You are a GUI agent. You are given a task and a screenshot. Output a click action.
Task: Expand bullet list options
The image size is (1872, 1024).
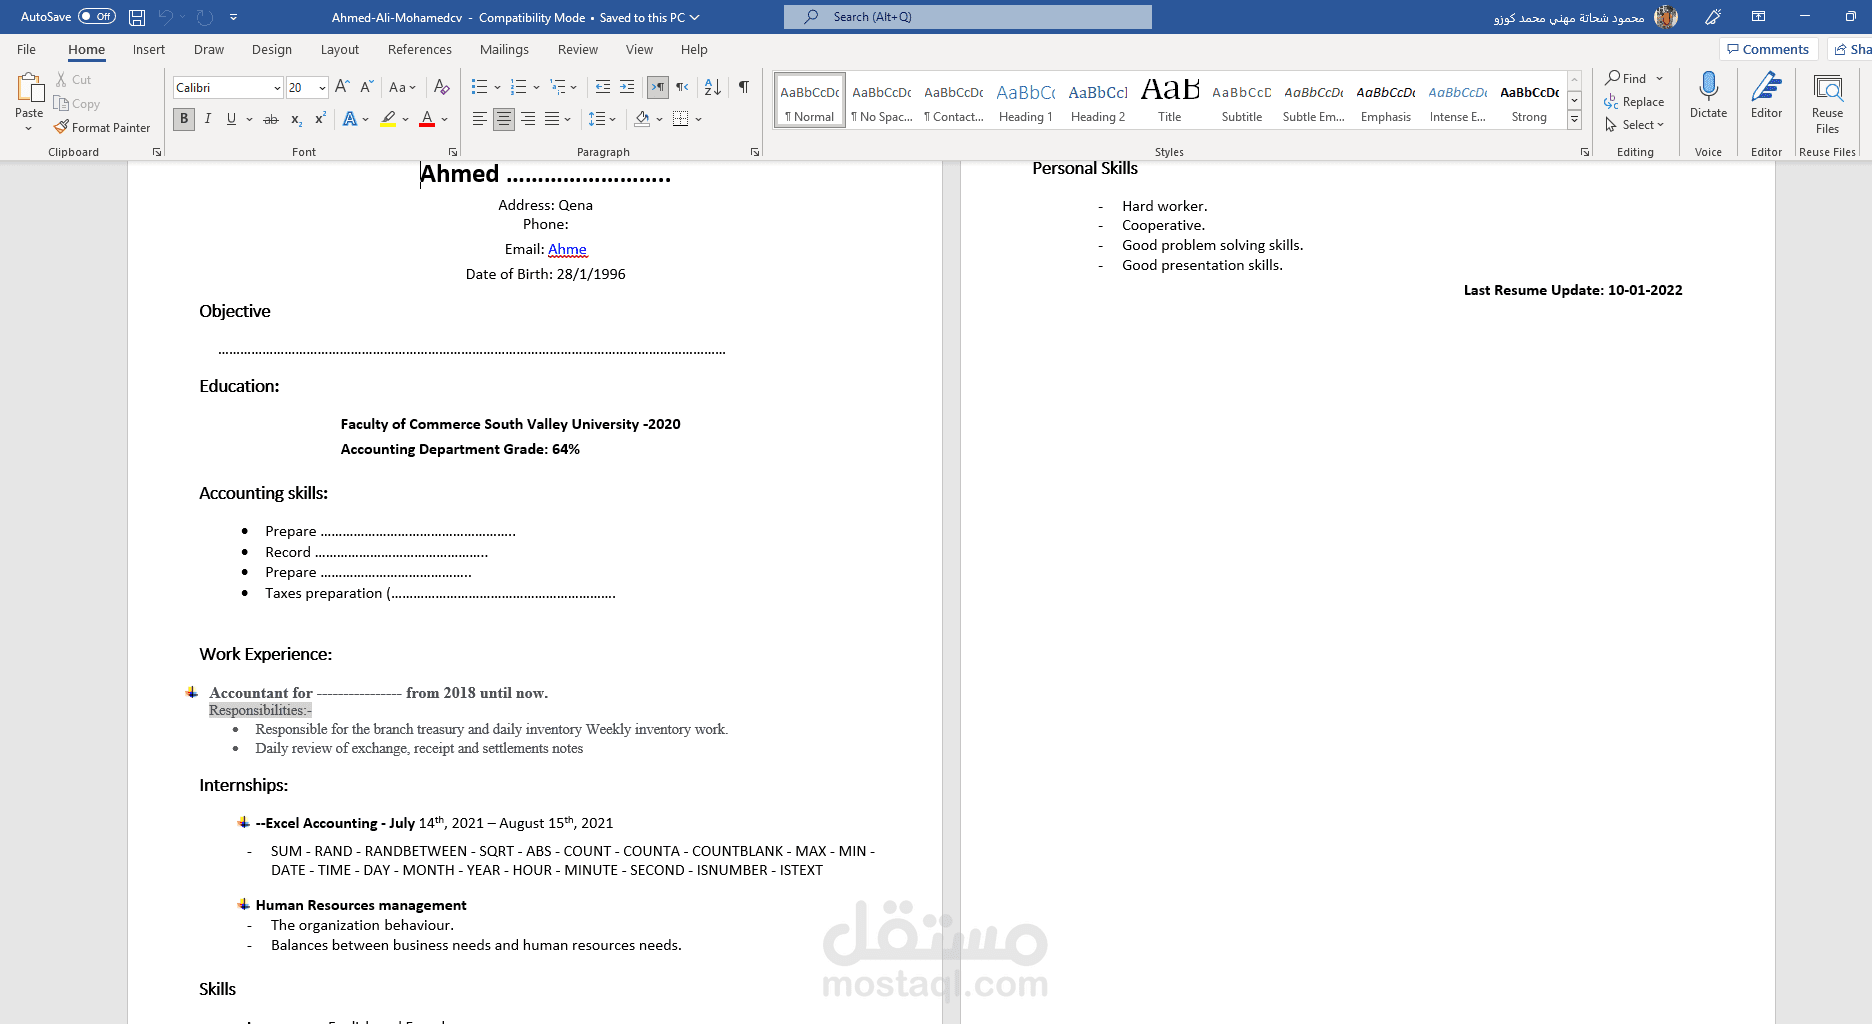pos(498,87)
